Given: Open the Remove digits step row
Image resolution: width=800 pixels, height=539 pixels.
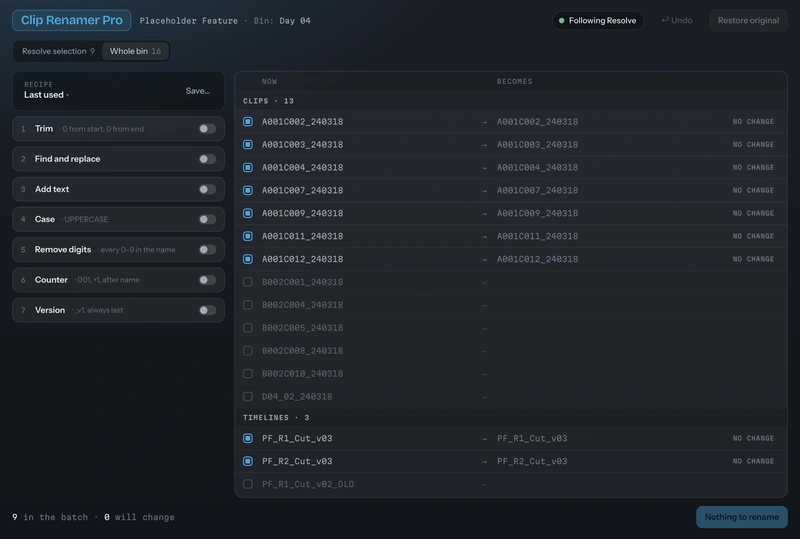Looking at the screenshot, I should 118,250.
